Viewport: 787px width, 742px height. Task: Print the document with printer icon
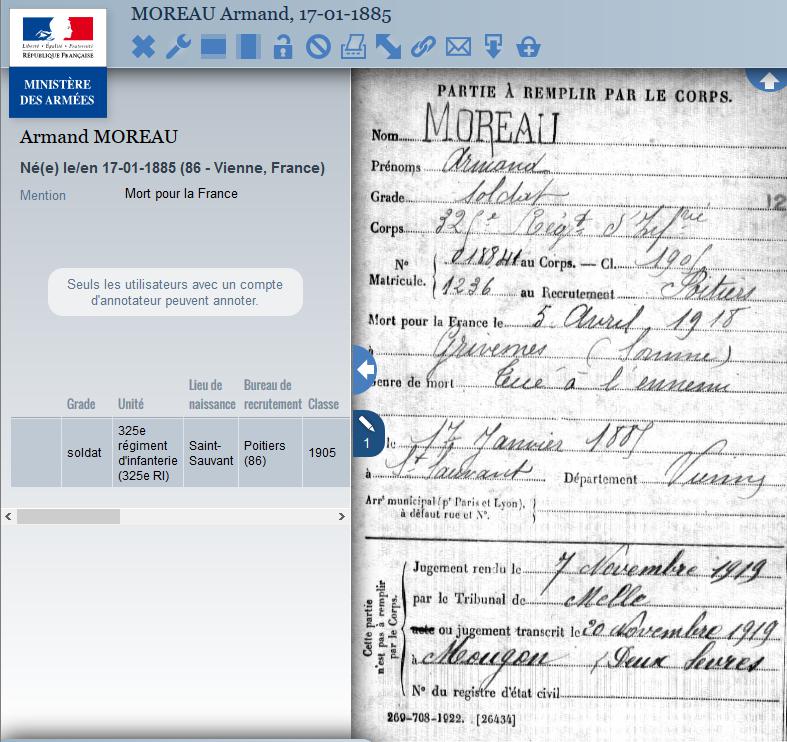tap(353, 47)
